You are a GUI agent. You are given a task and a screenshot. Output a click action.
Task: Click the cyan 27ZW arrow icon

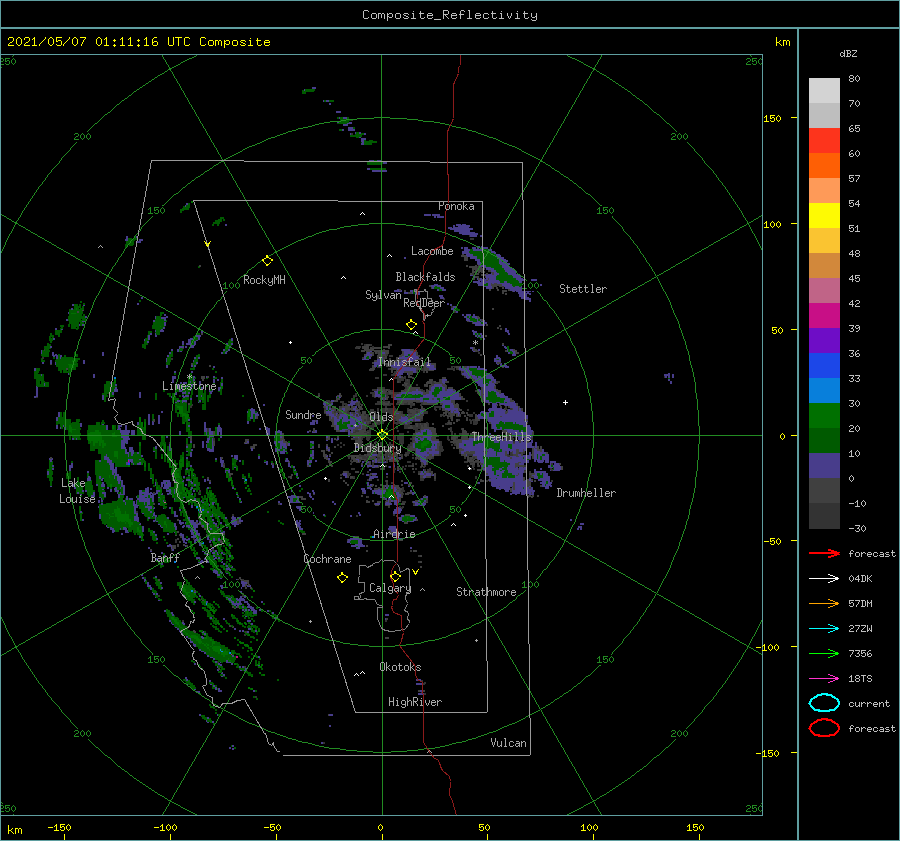click(x=824, y=629)
